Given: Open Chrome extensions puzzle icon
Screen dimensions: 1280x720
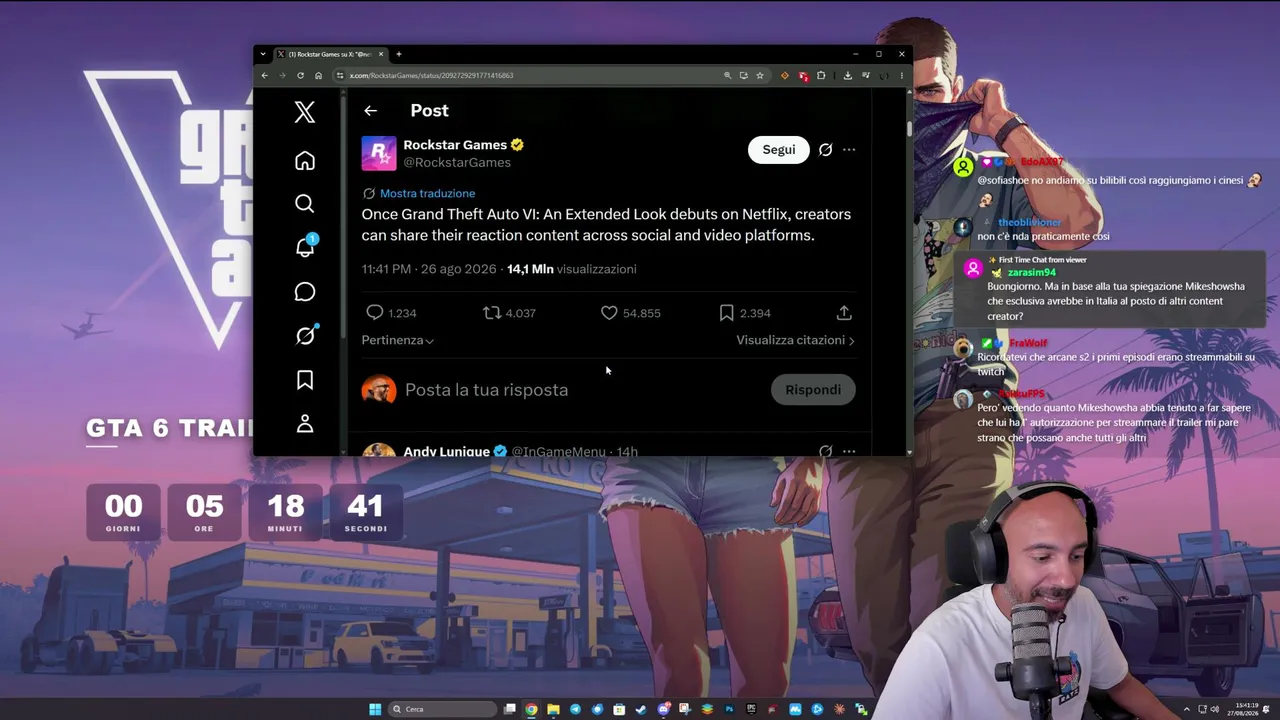Looking at the screenshot, I should pos(821,75).
